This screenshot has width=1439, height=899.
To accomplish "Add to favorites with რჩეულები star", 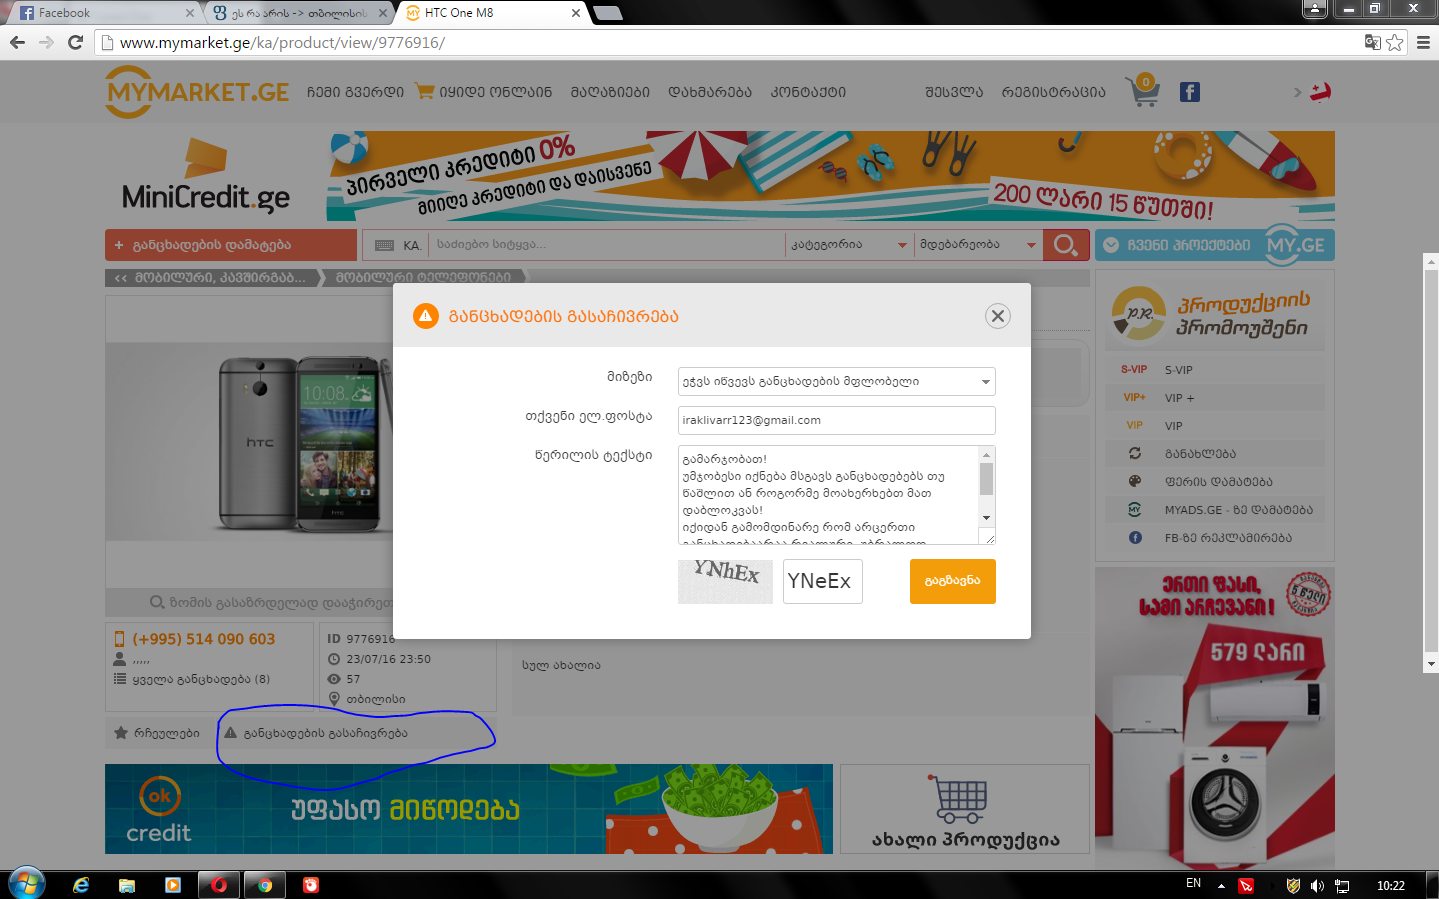I will click(158, 733).
